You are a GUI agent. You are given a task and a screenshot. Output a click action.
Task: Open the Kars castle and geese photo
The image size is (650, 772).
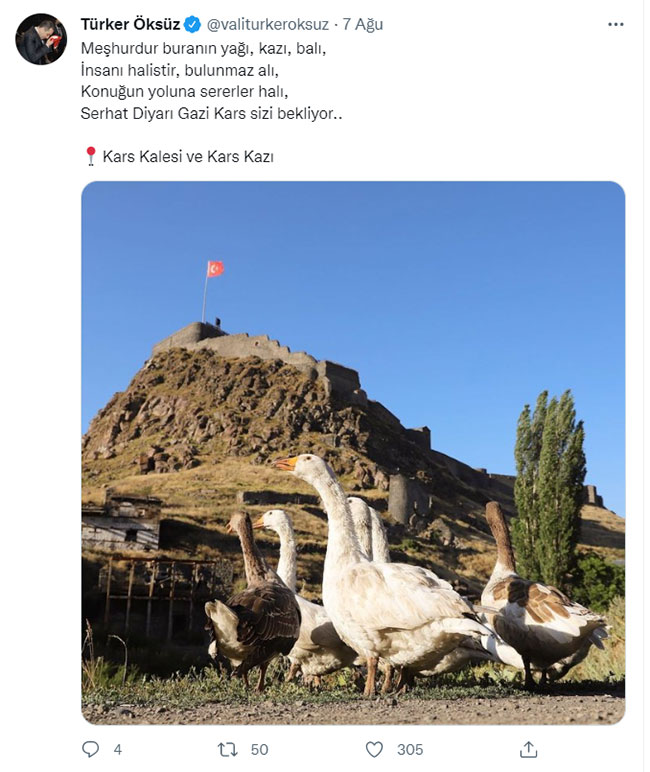353,452
